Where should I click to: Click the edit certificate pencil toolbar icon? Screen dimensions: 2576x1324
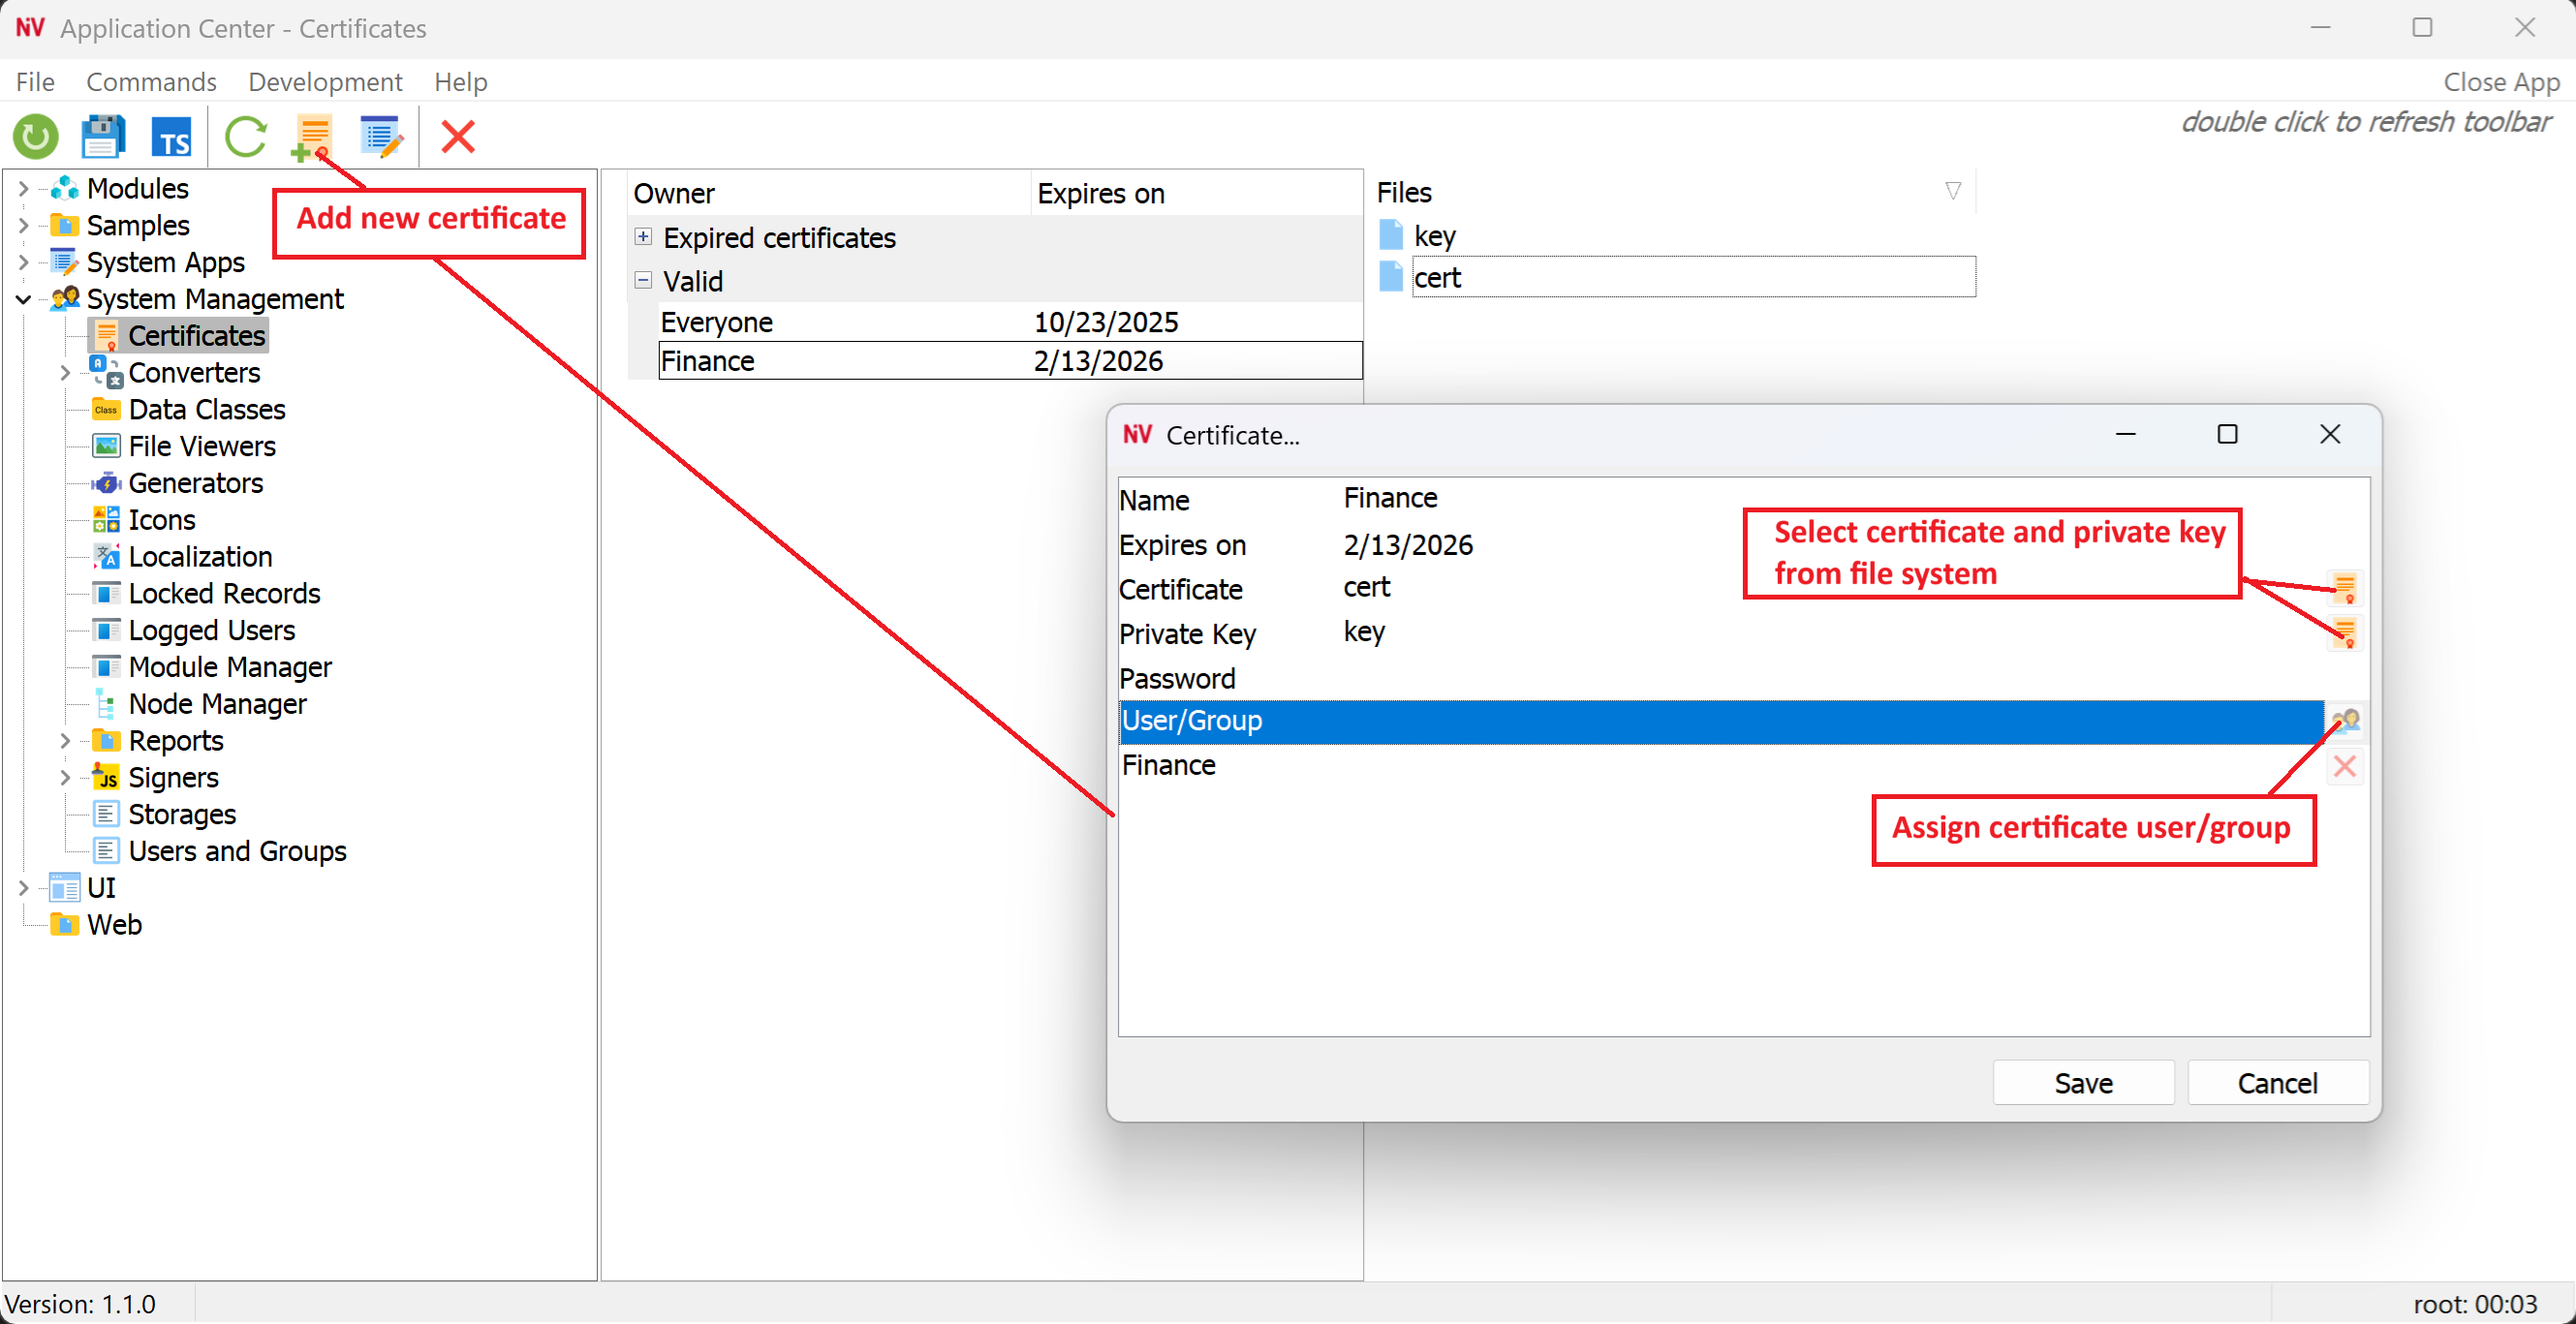tap(381, 137)
